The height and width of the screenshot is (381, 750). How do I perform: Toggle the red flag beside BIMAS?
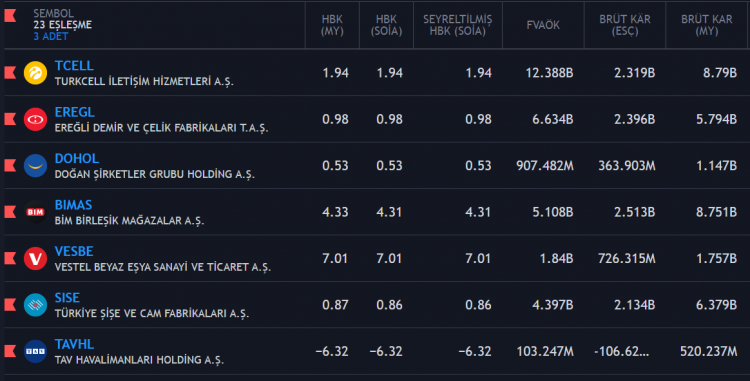(10, 212)
